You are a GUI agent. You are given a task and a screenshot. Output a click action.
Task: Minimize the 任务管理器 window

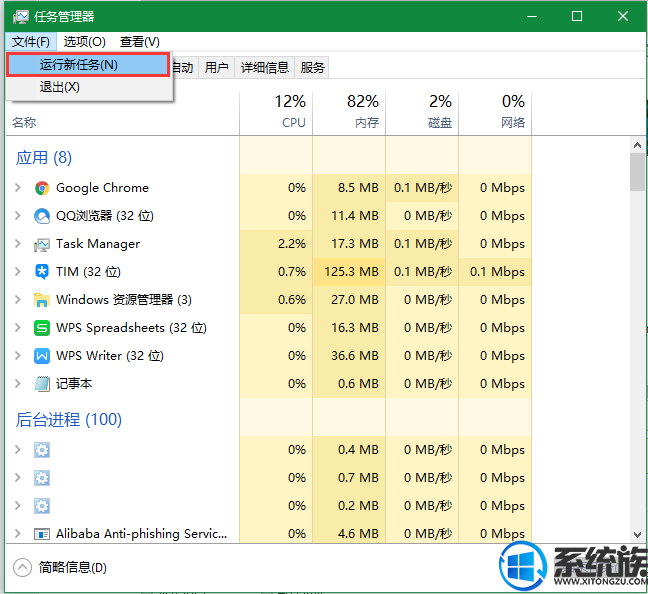click(x=532, y=17)
